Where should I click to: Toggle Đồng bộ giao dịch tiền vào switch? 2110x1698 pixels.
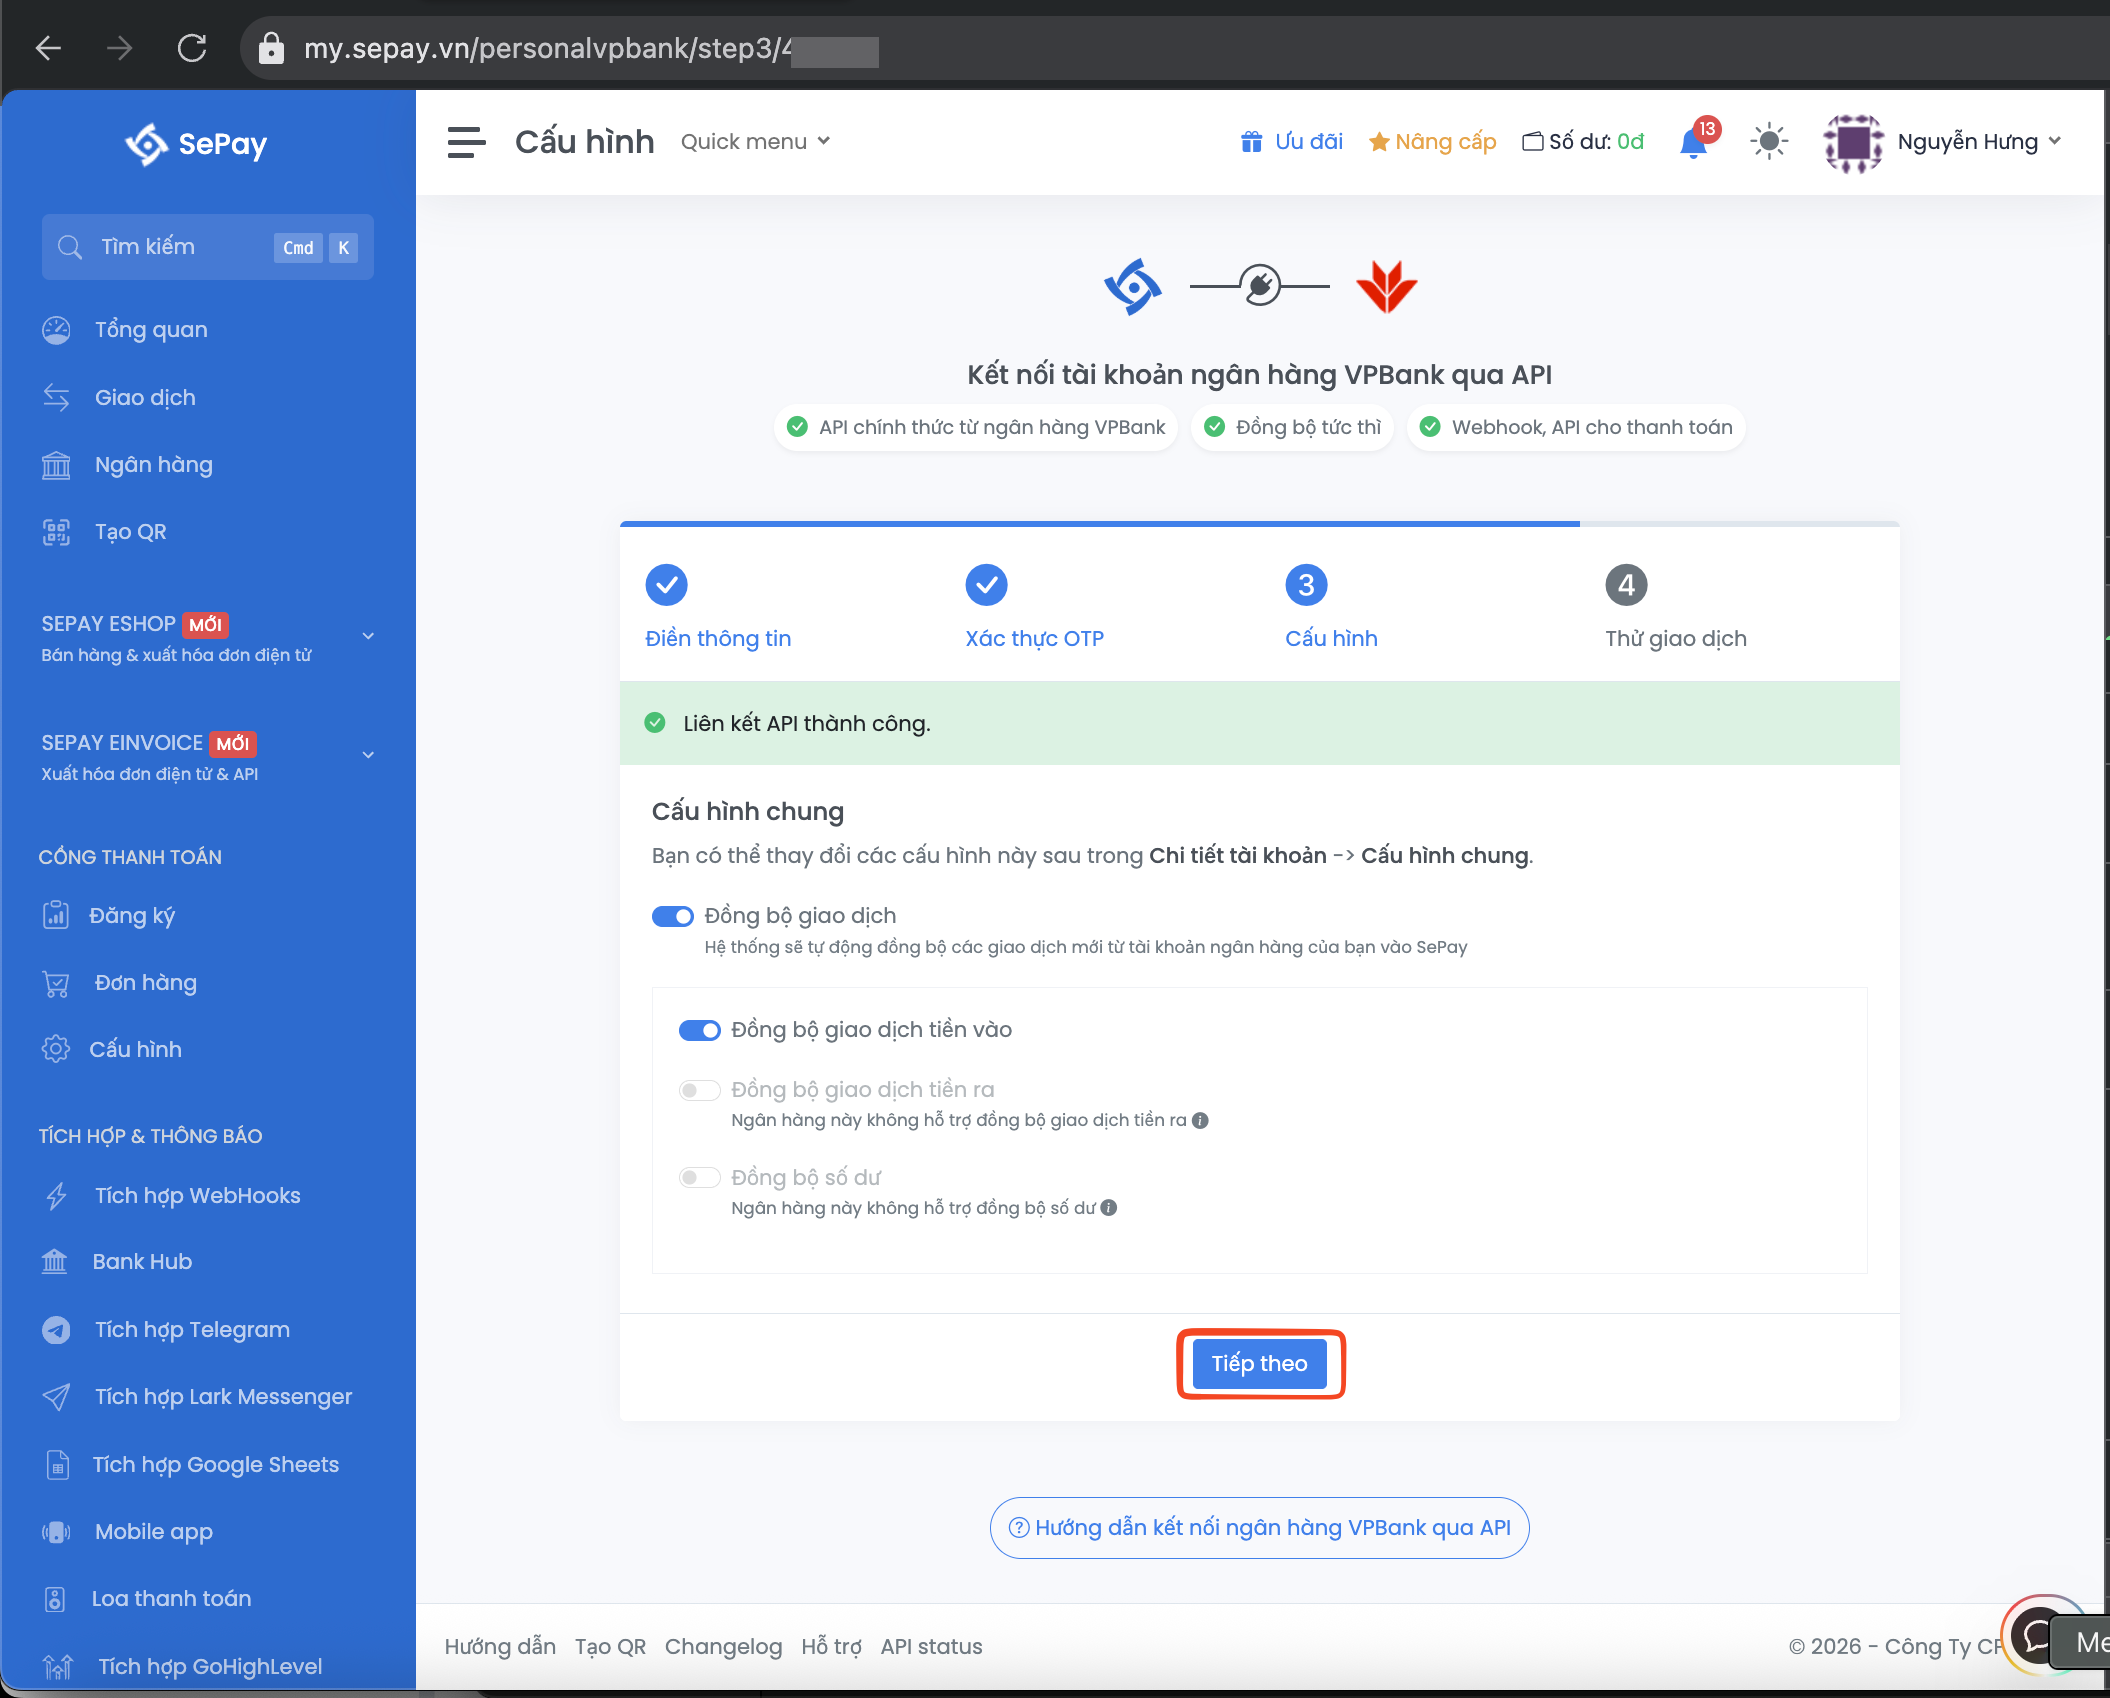[699, 1031]
